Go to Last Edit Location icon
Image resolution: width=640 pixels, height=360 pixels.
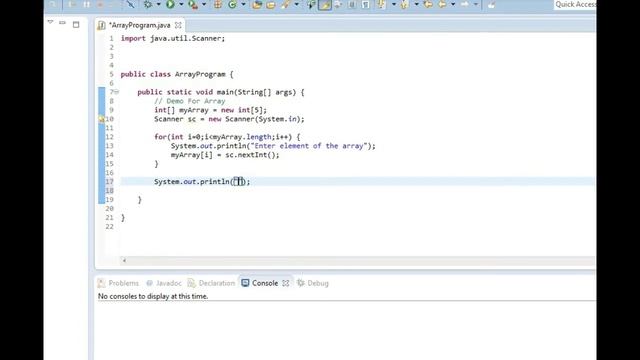click(x=428, y=4)
